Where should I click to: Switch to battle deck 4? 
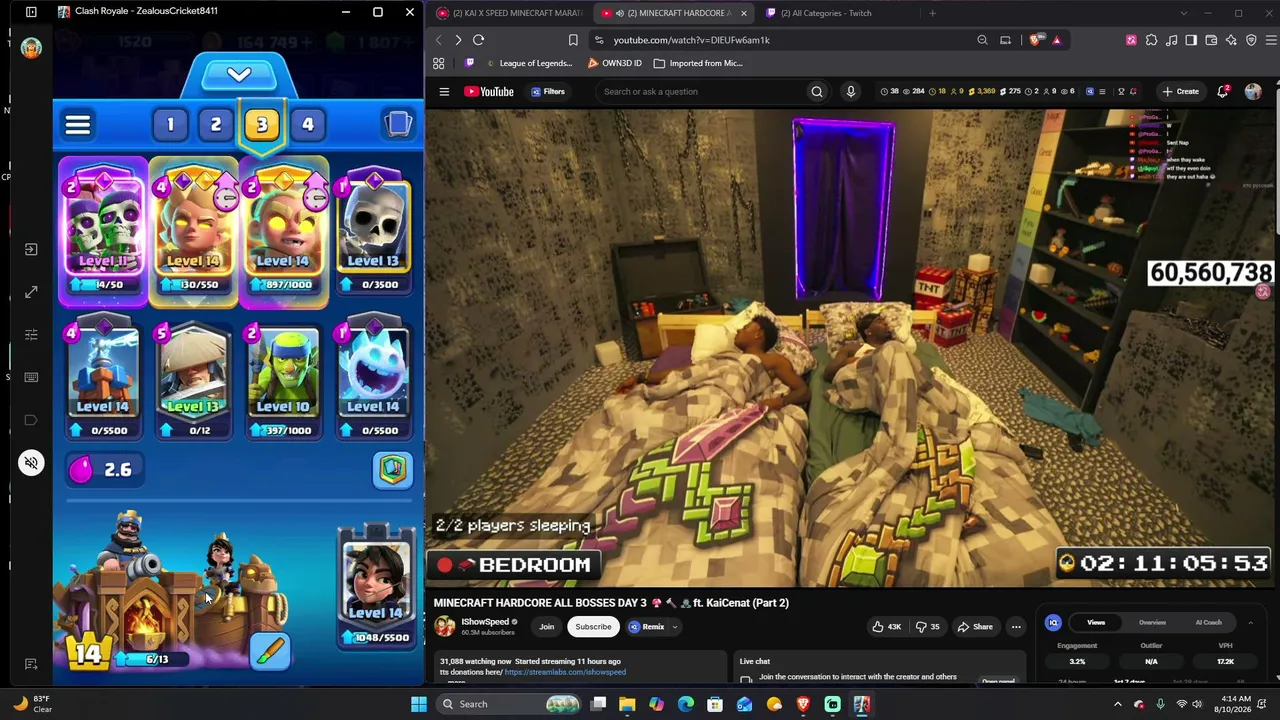point(308,124)
